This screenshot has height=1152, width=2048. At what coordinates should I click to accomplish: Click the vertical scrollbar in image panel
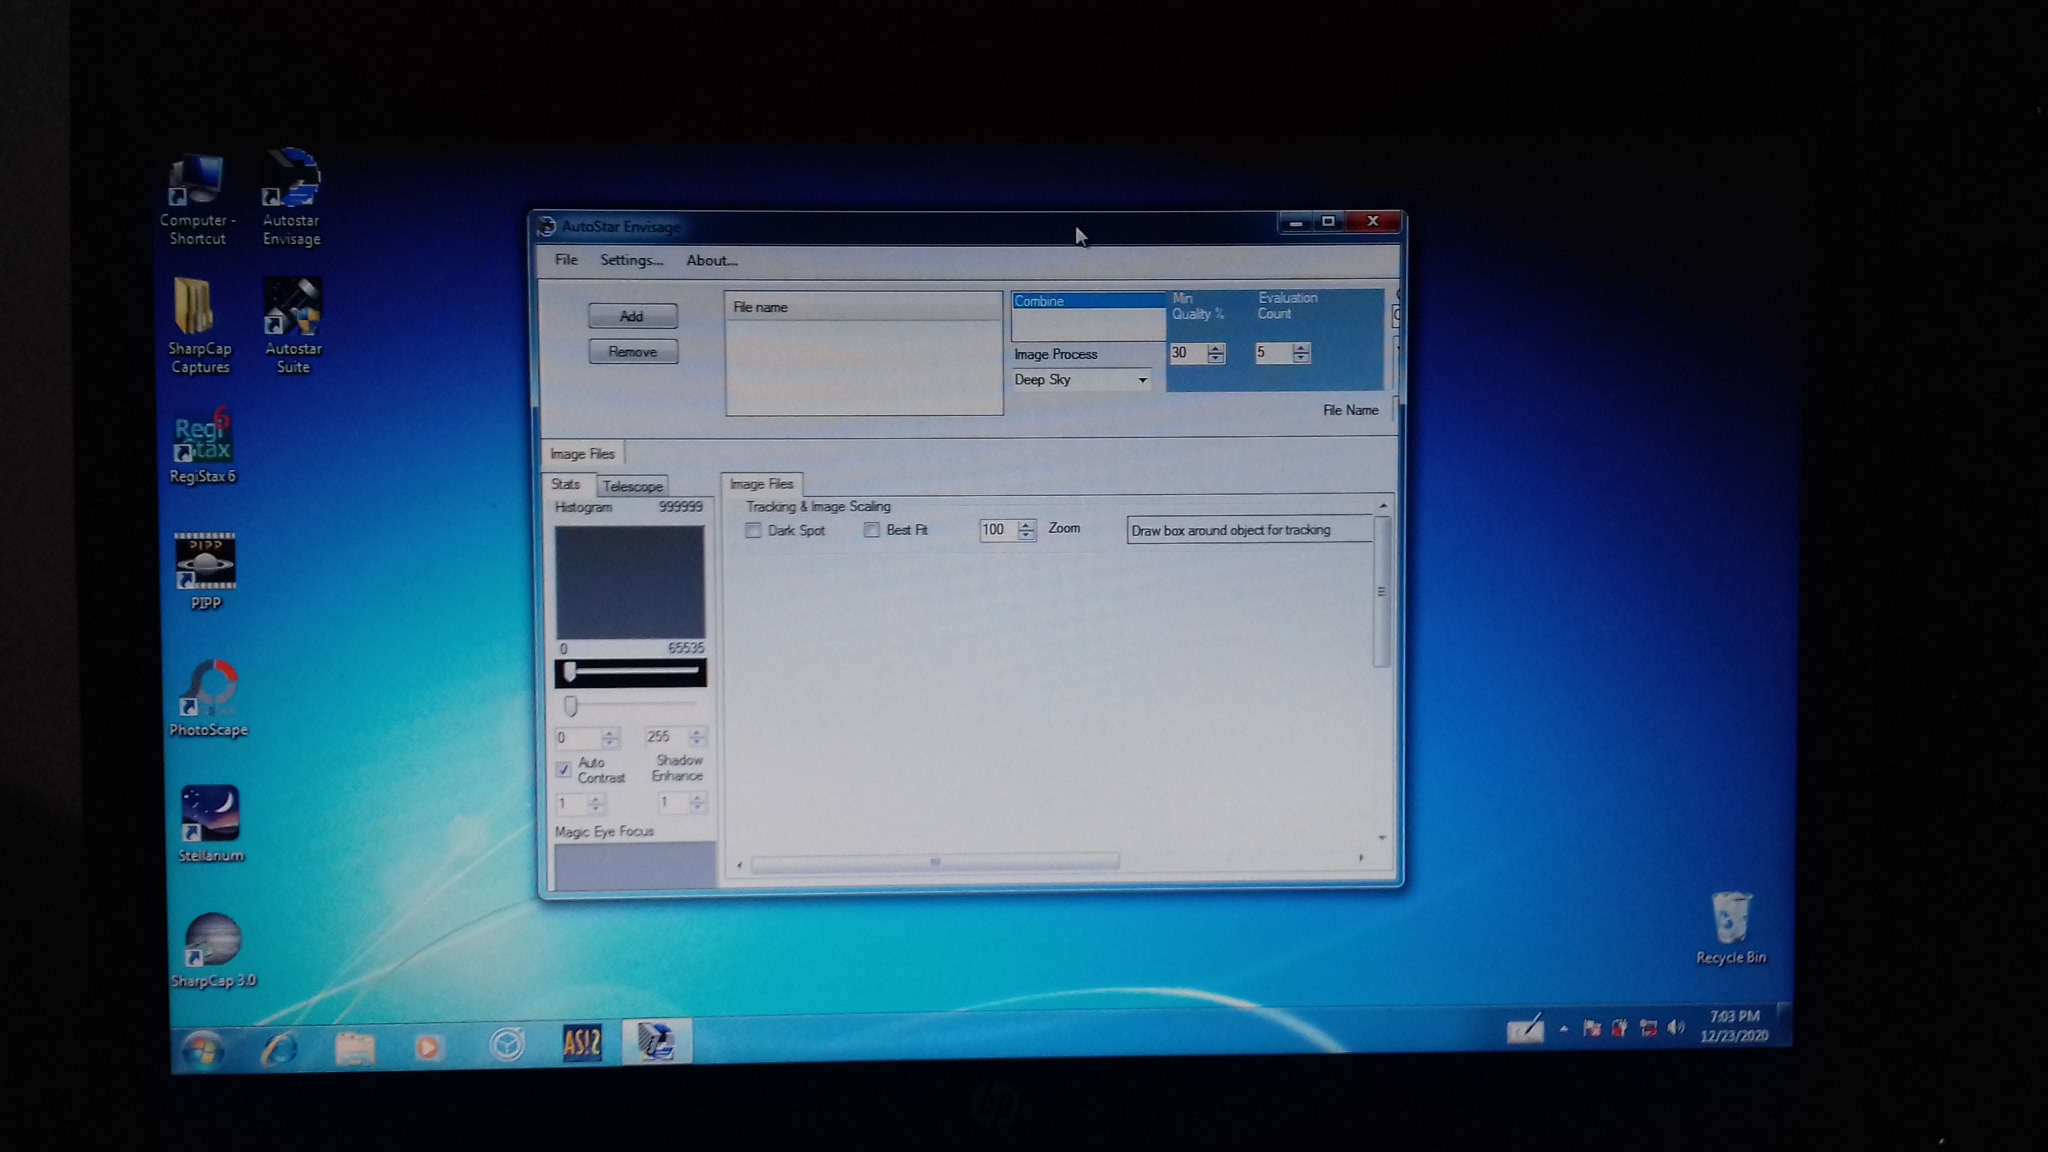pos(1382,591)
